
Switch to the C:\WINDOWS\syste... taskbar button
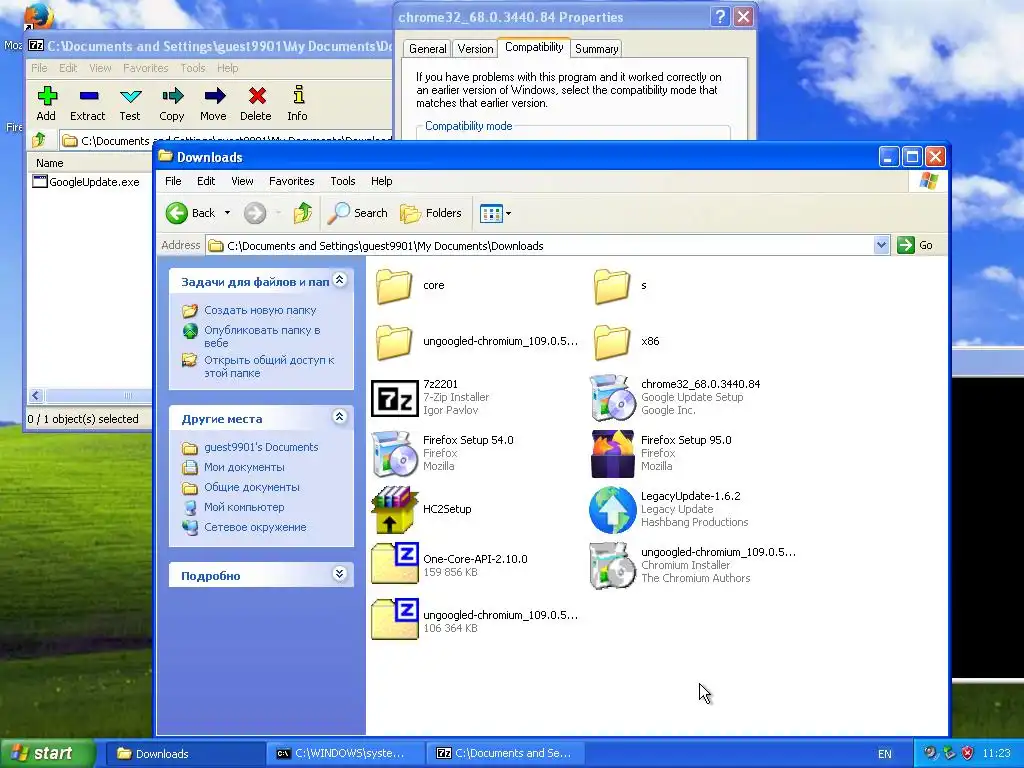[x=345, y=754]
